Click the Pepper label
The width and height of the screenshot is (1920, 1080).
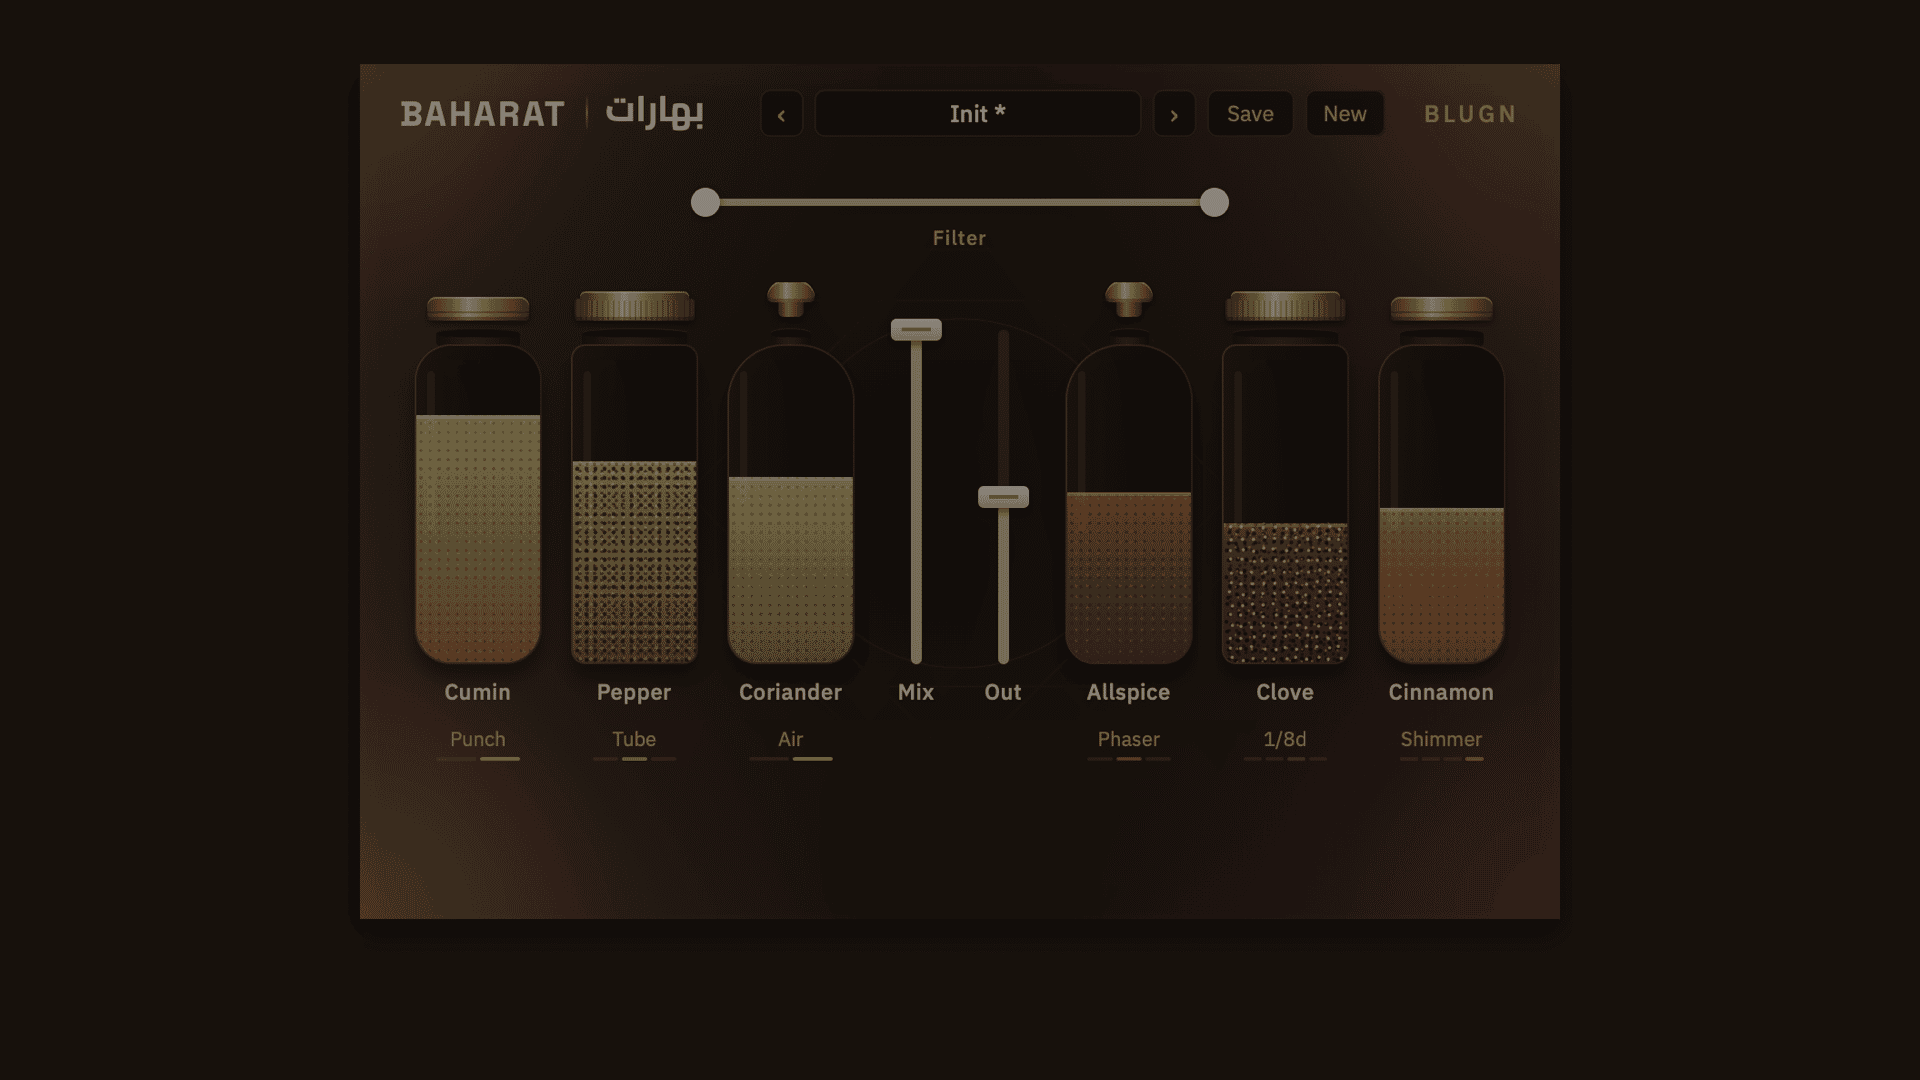tap(634, 693)
